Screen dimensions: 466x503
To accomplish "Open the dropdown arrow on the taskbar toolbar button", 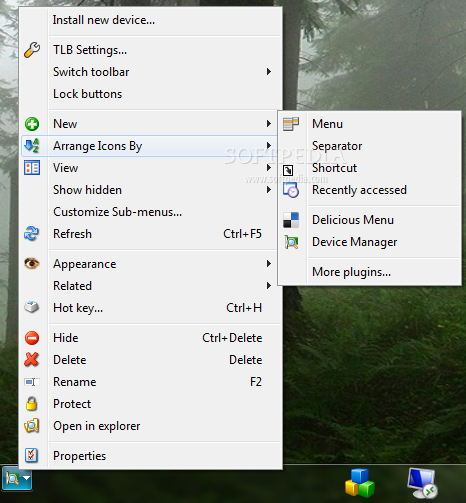I will (26, 478).
